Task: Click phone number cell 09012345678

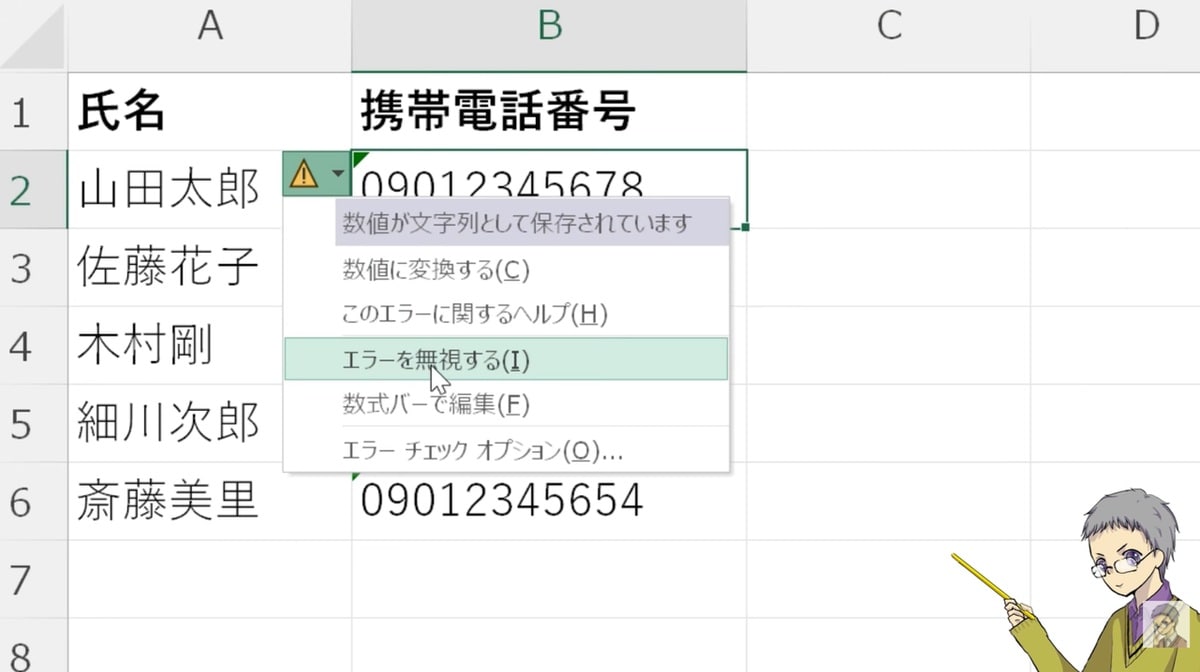Action: point(549,175)
